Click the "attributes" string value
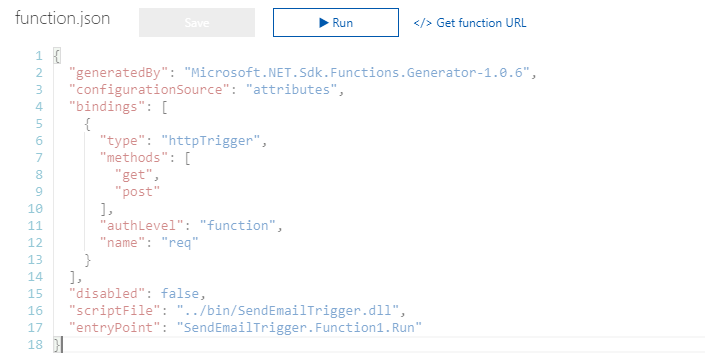The width and height of the screenshot is (705, 362). point(291,89)
